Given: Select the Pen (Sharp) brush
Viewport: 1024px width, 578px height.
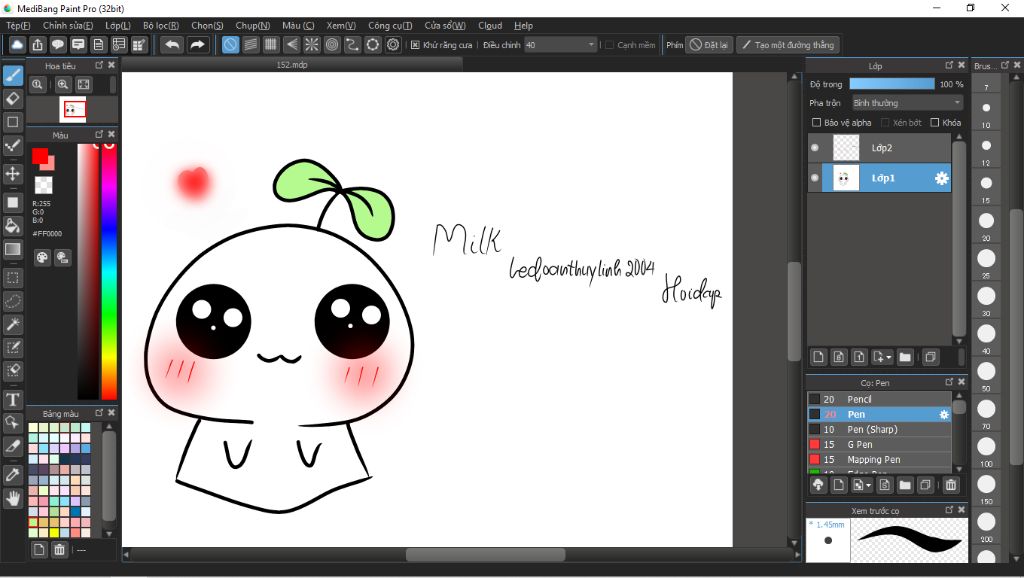Looking at the screenshot, I should pyautogui.click(x=879, y=429).
